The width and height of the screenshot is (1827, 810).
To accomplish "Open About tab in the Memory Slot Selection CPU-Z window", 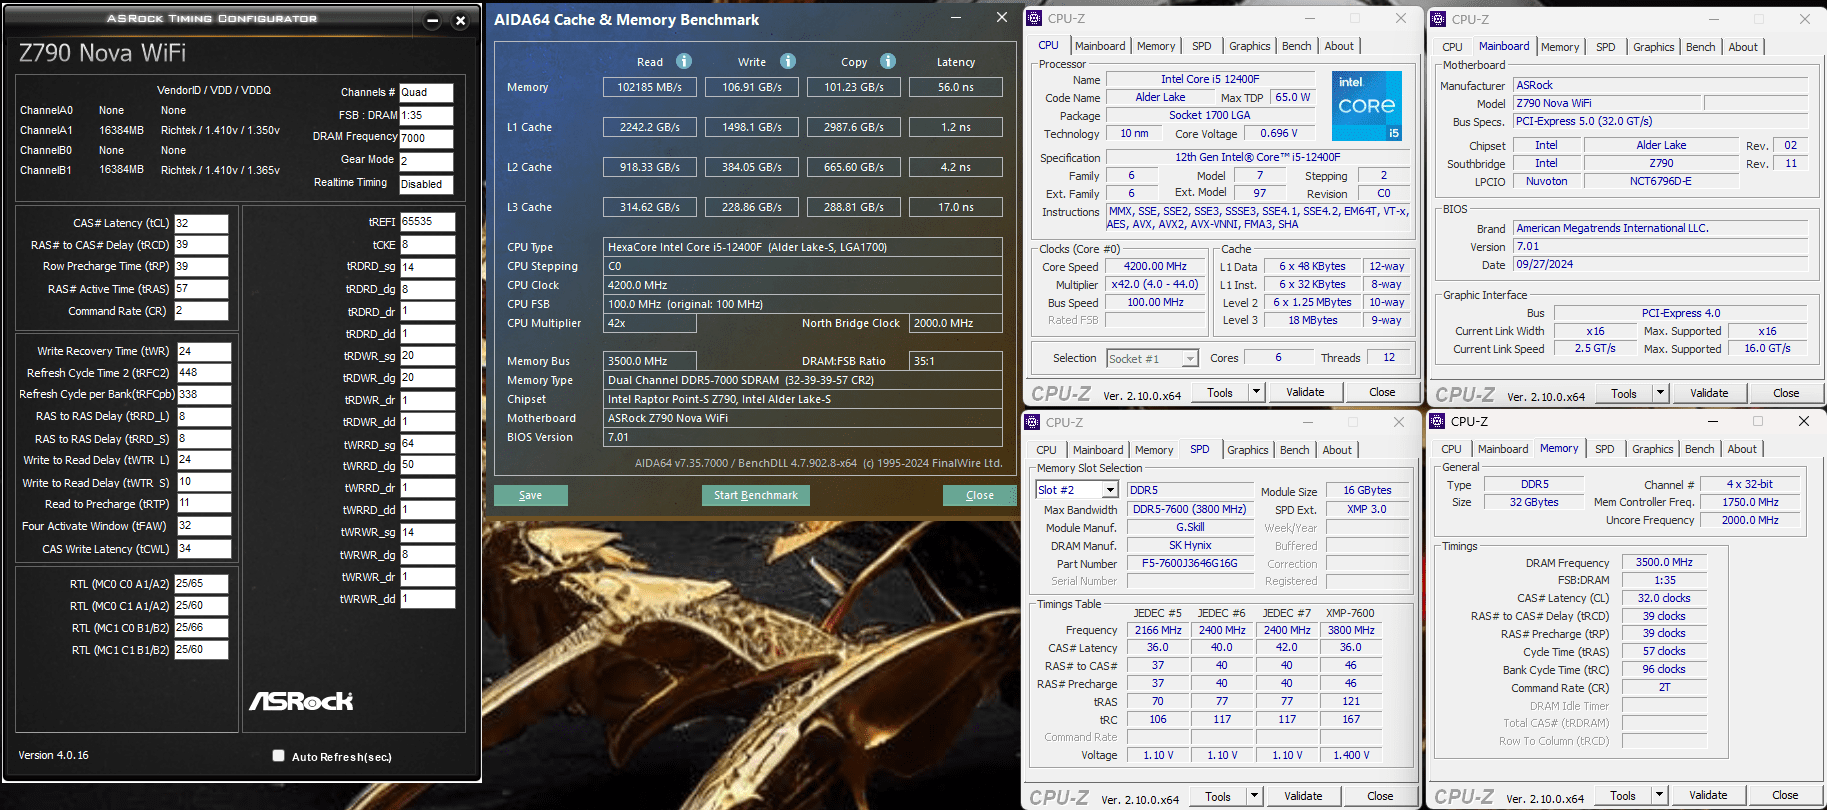I will (x=1337, y=450).
